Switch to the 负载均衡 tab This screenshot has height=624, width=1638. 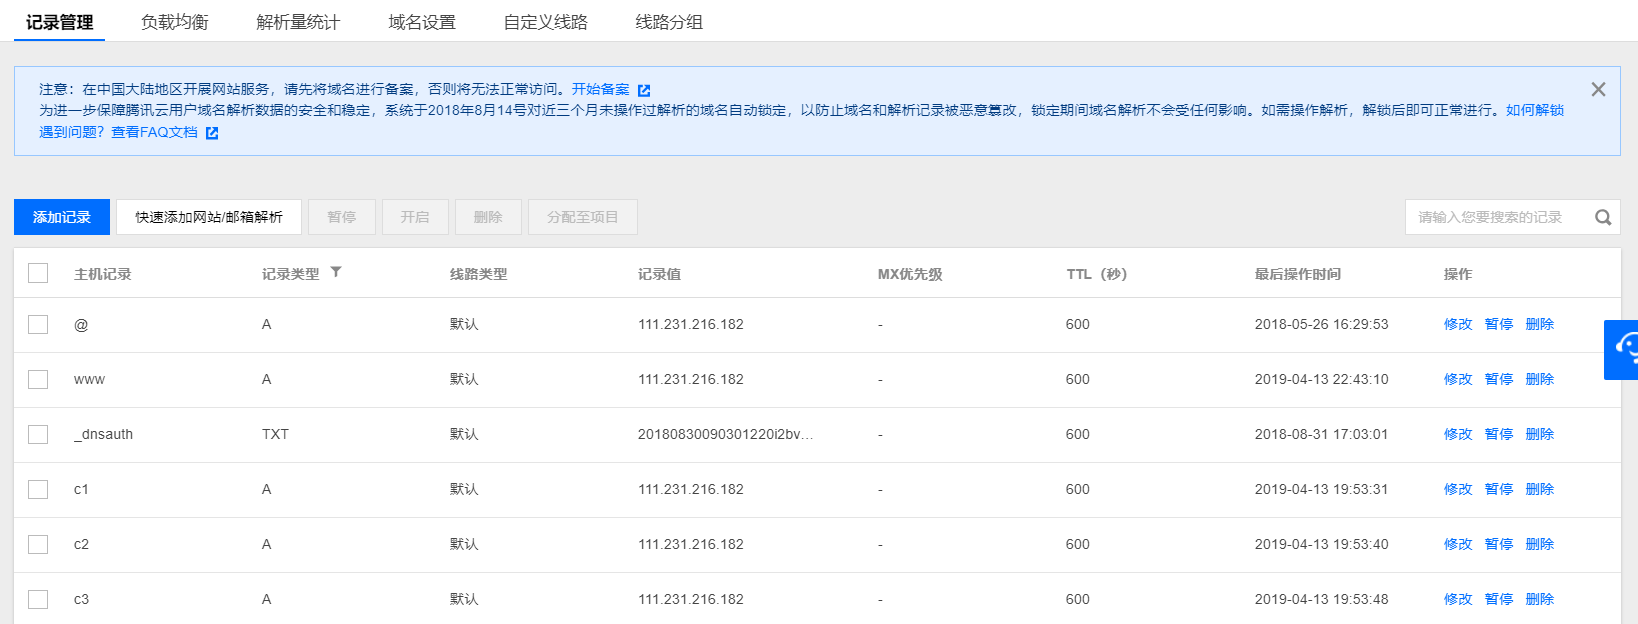(x=175, y=22)
